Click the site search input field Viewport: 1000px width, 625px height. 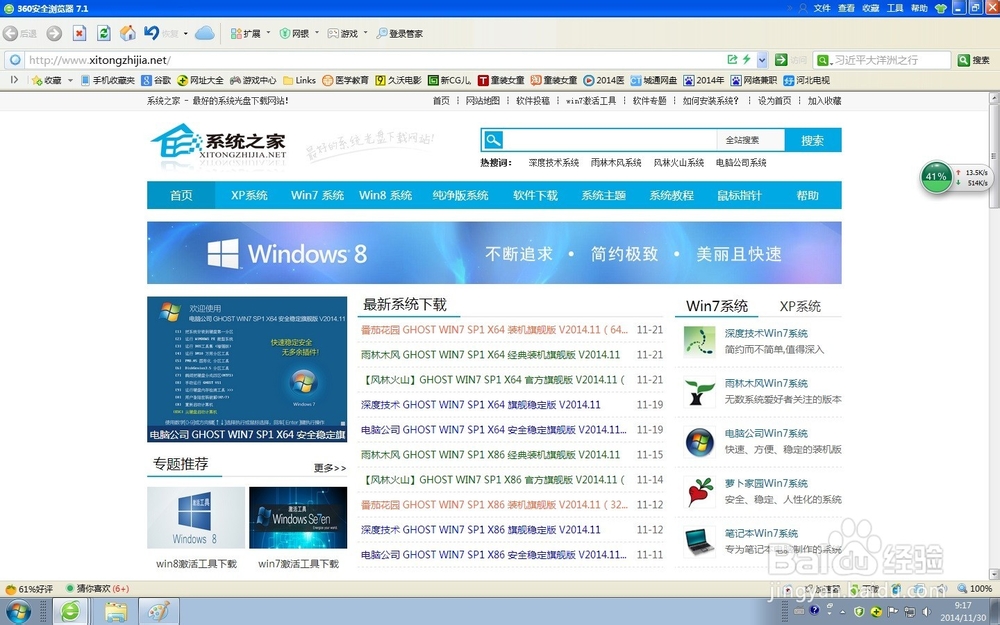click(x=610, y=140)
